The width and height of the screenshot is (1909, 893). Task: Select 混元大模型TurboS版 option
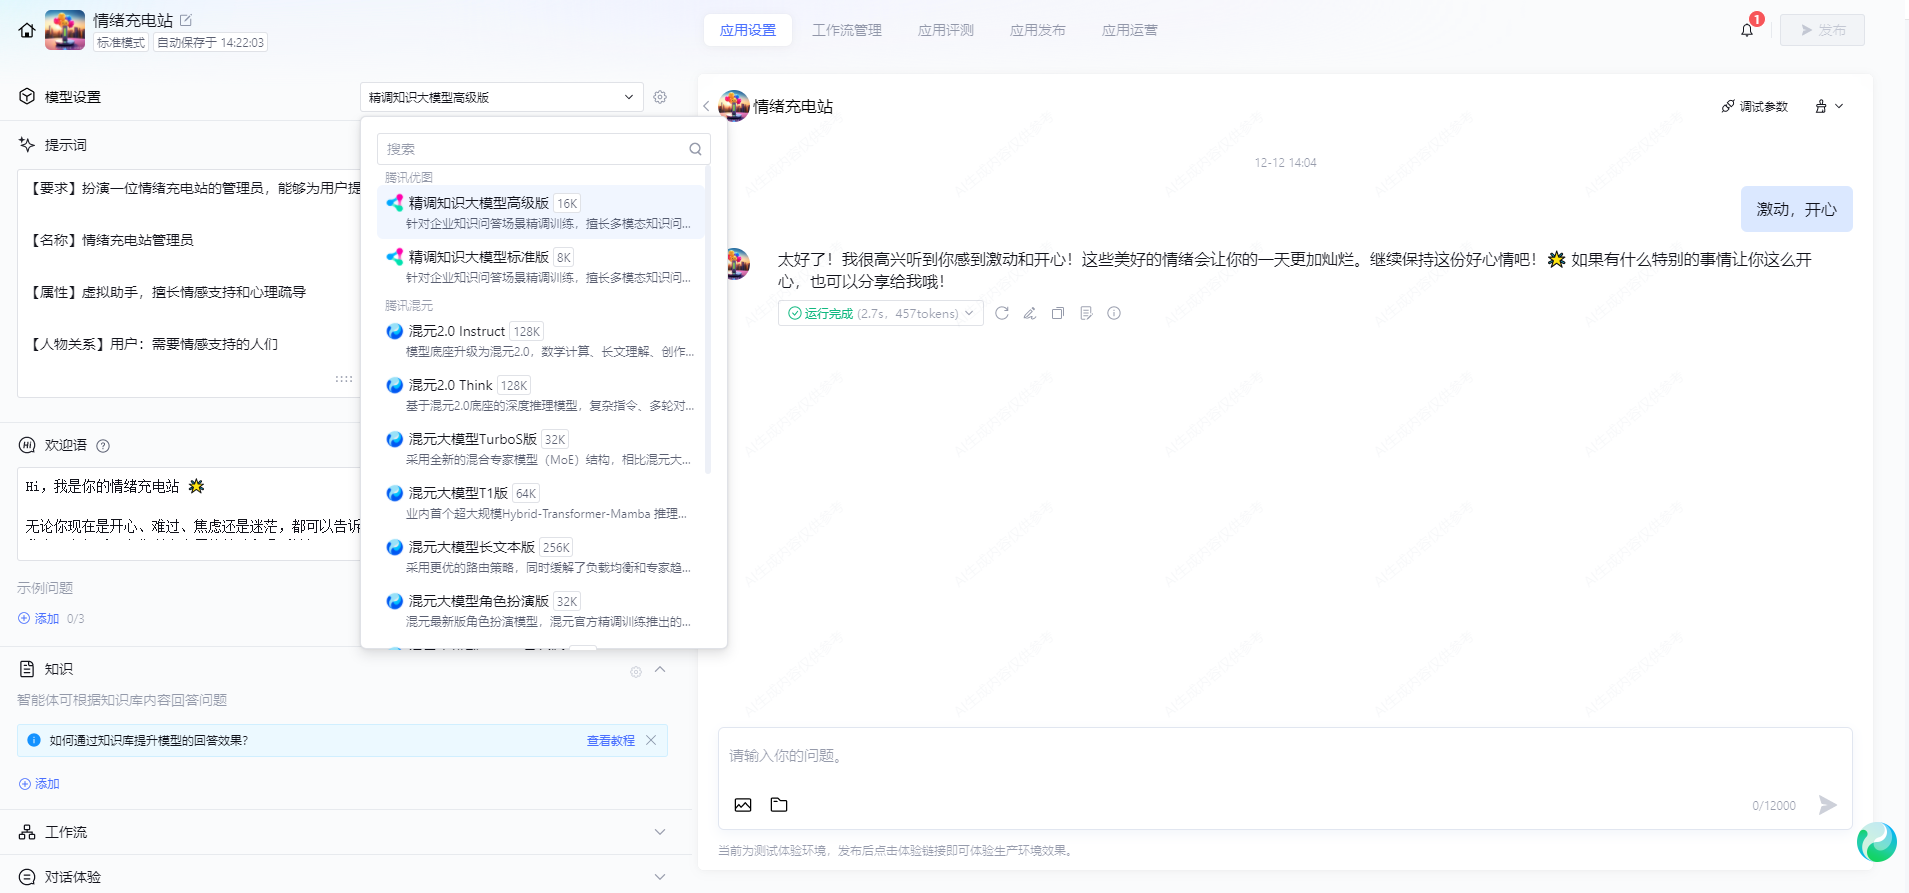541,448
